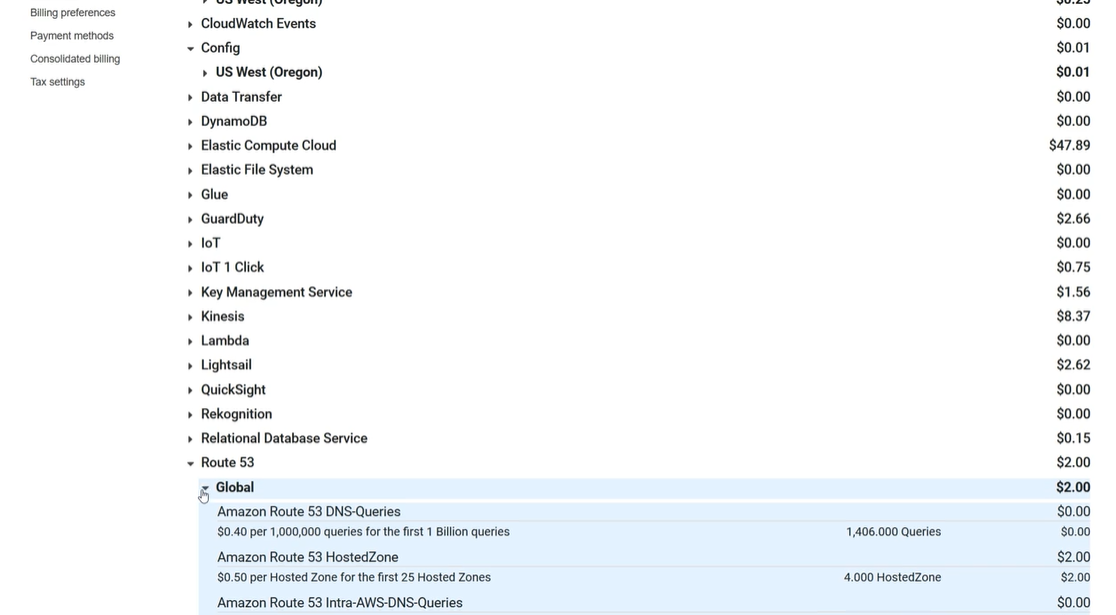Click the 1,406.000 Queries usage value
This screenshot has width=1116, height=615.
pos(893,532)
